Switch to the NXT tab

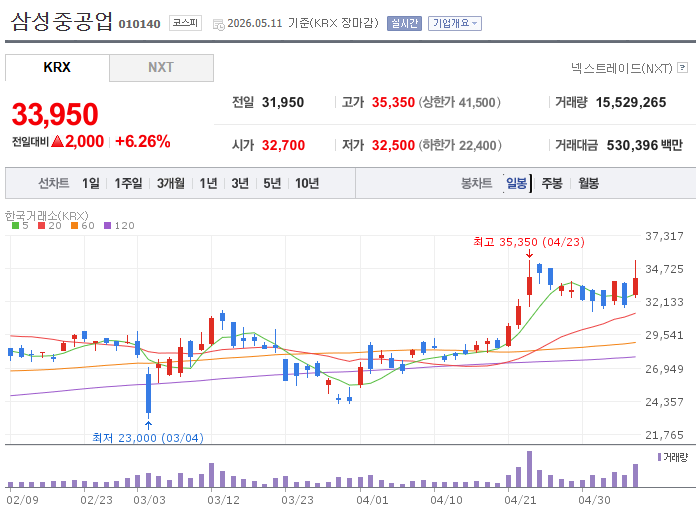click(161, 67)
